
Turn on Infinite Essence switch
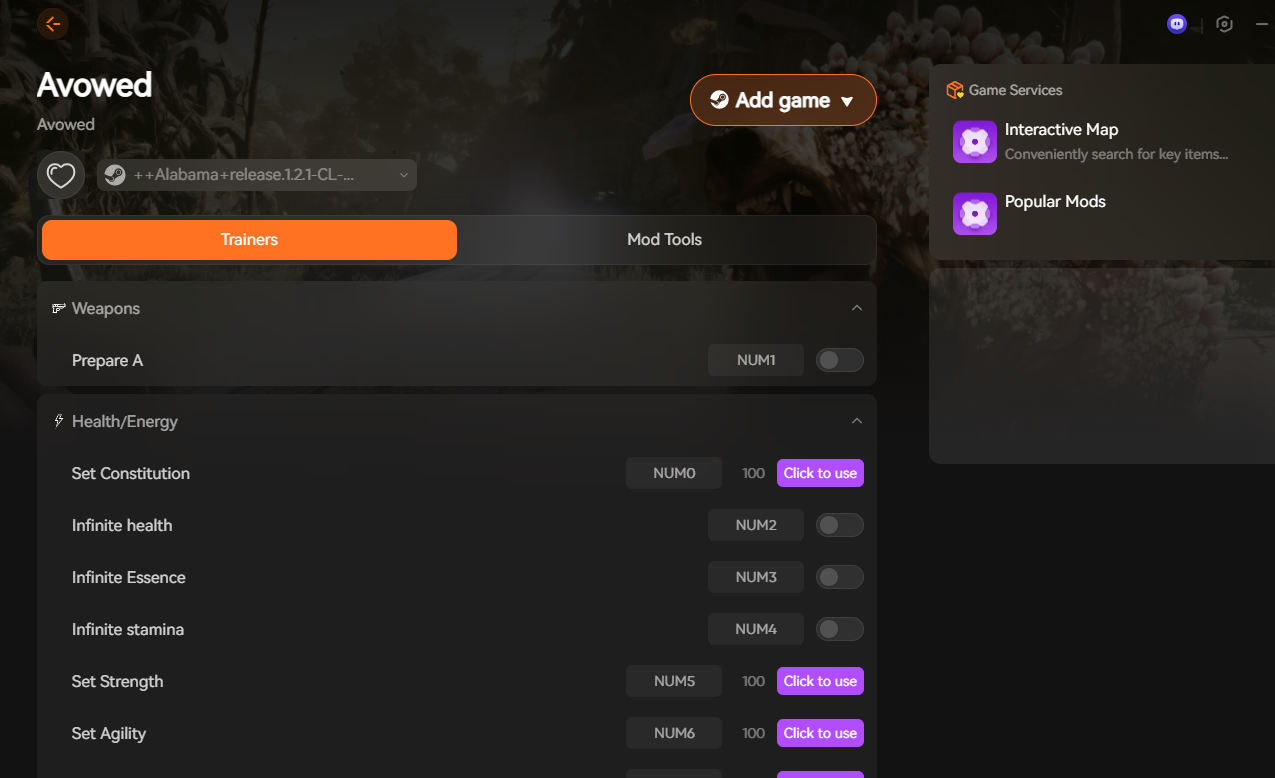[839, 577]
